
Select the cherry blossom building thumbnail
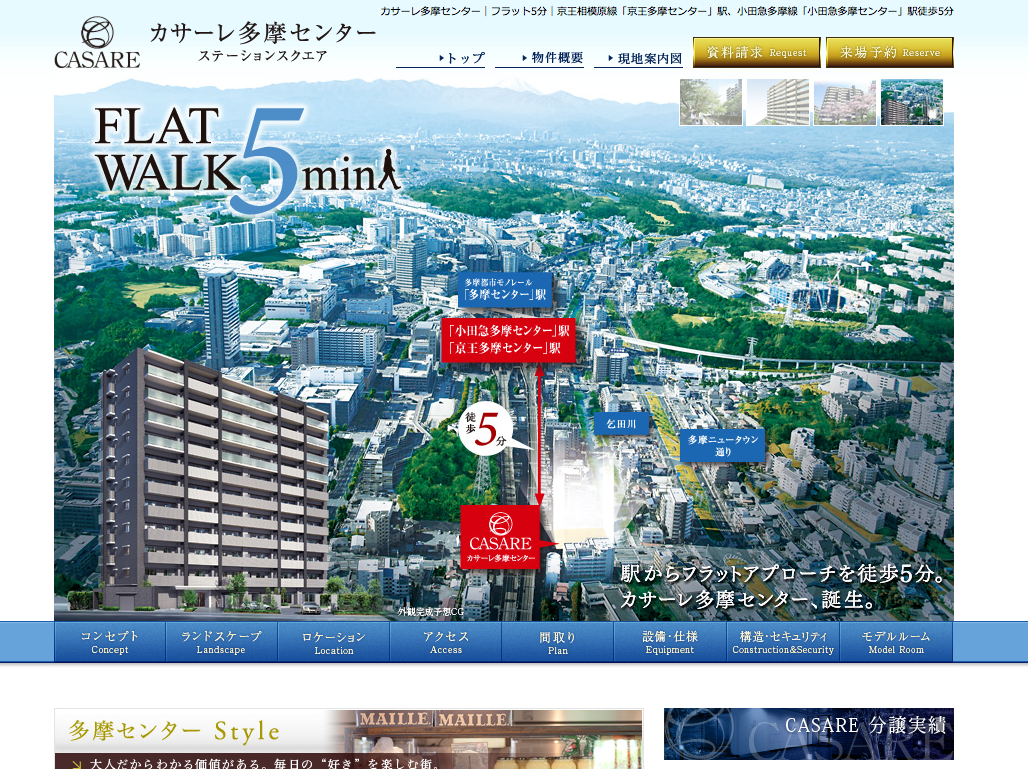pos(844,102)
